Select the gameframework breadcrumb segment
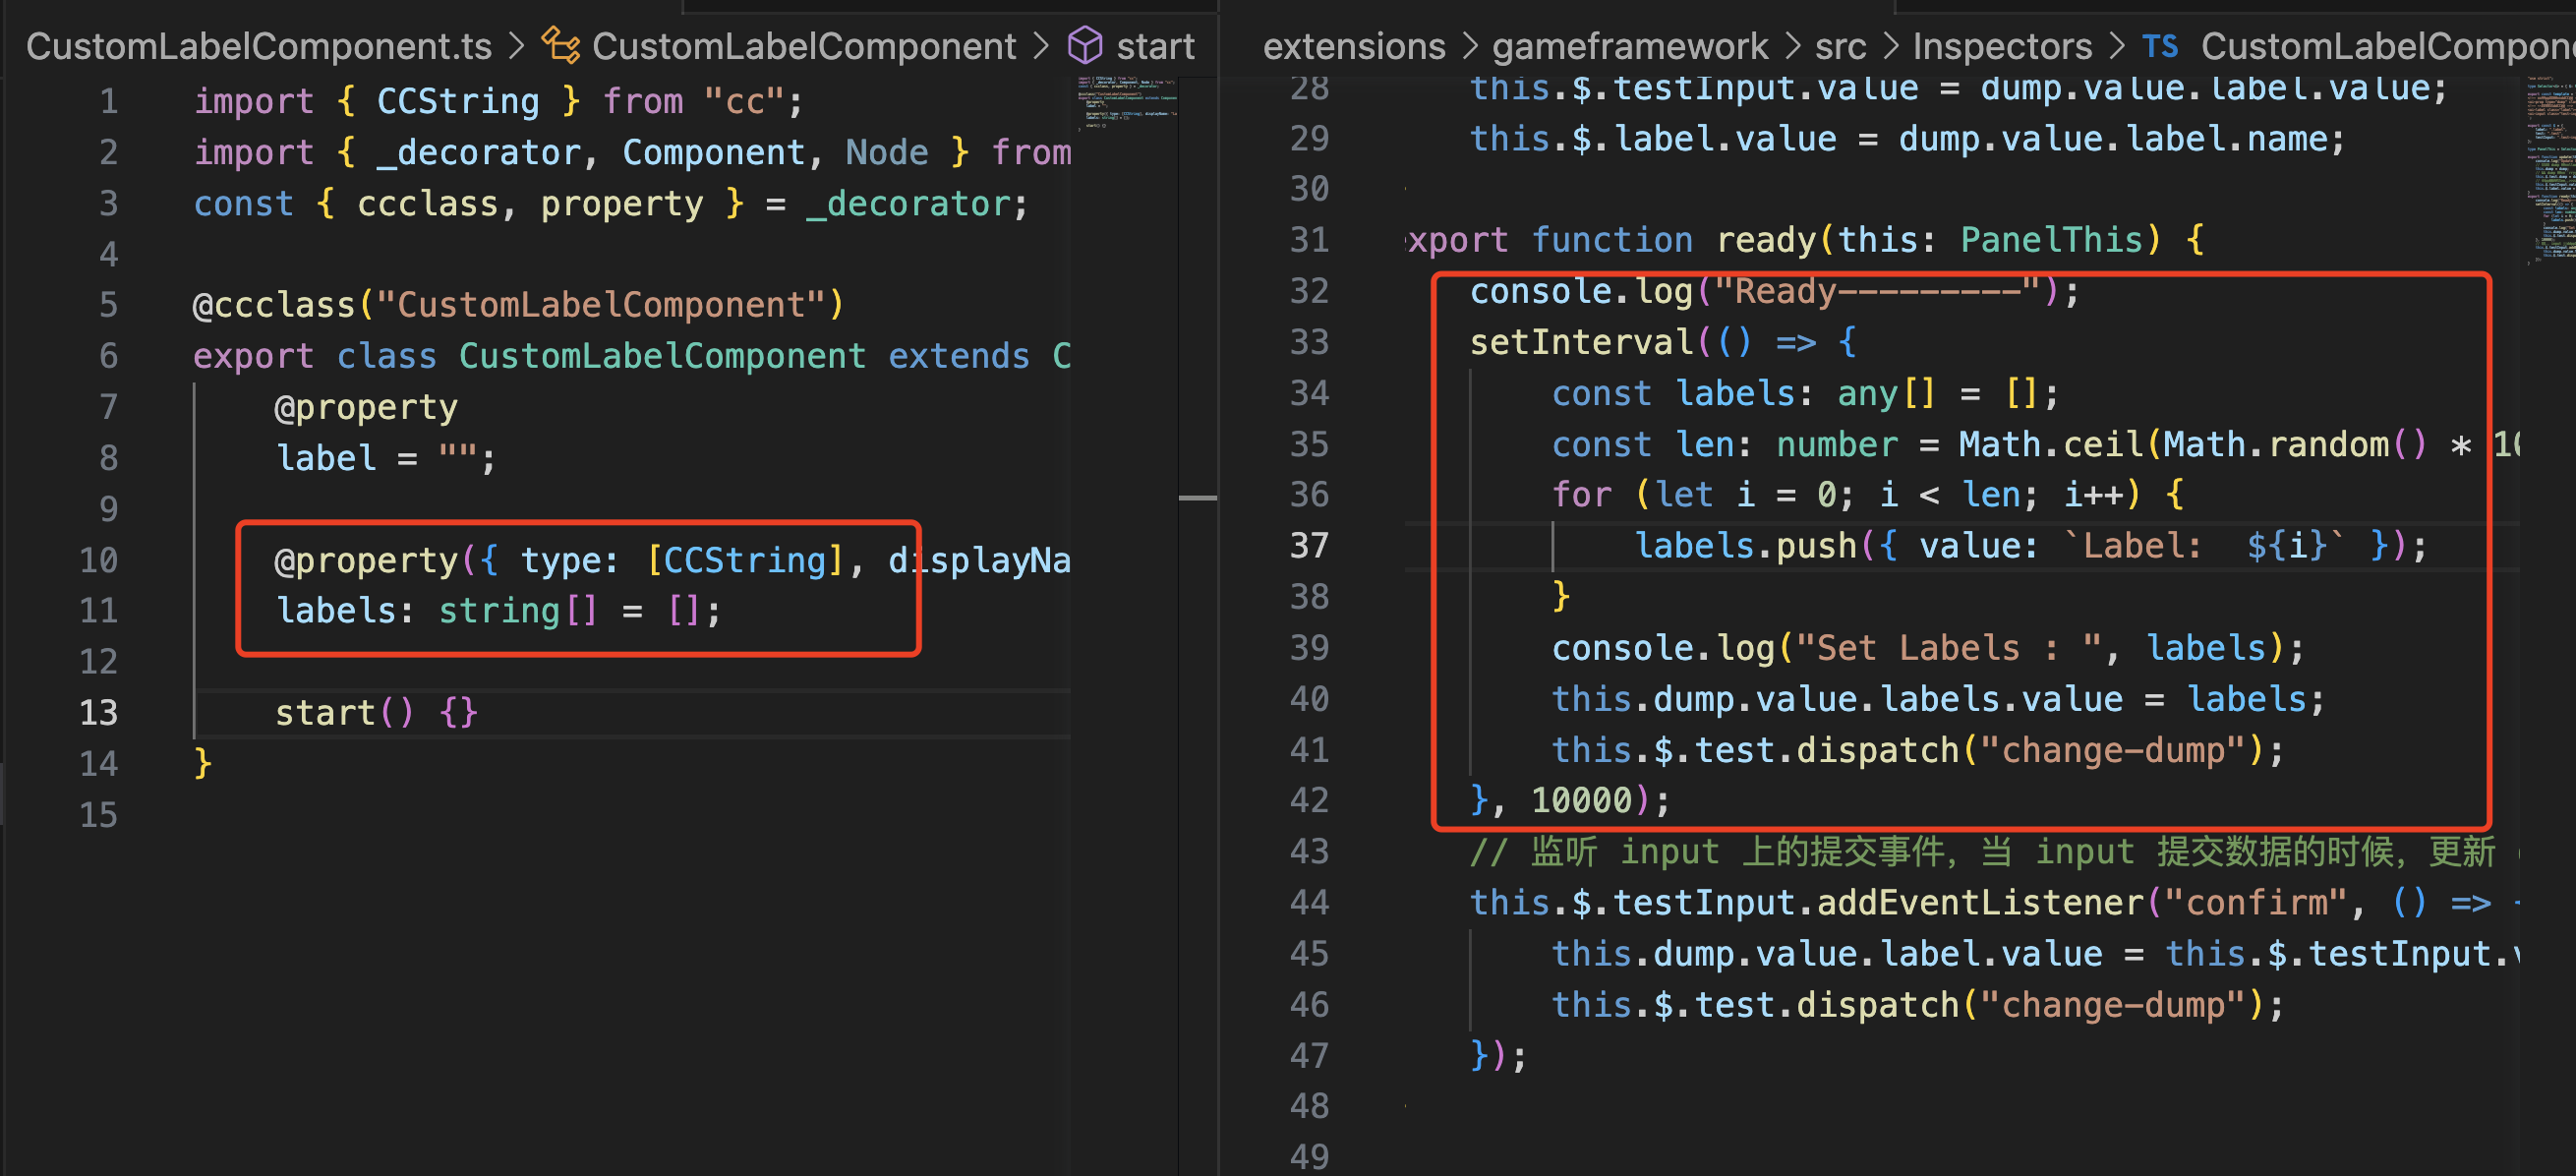 click(x=1629, y=45)
